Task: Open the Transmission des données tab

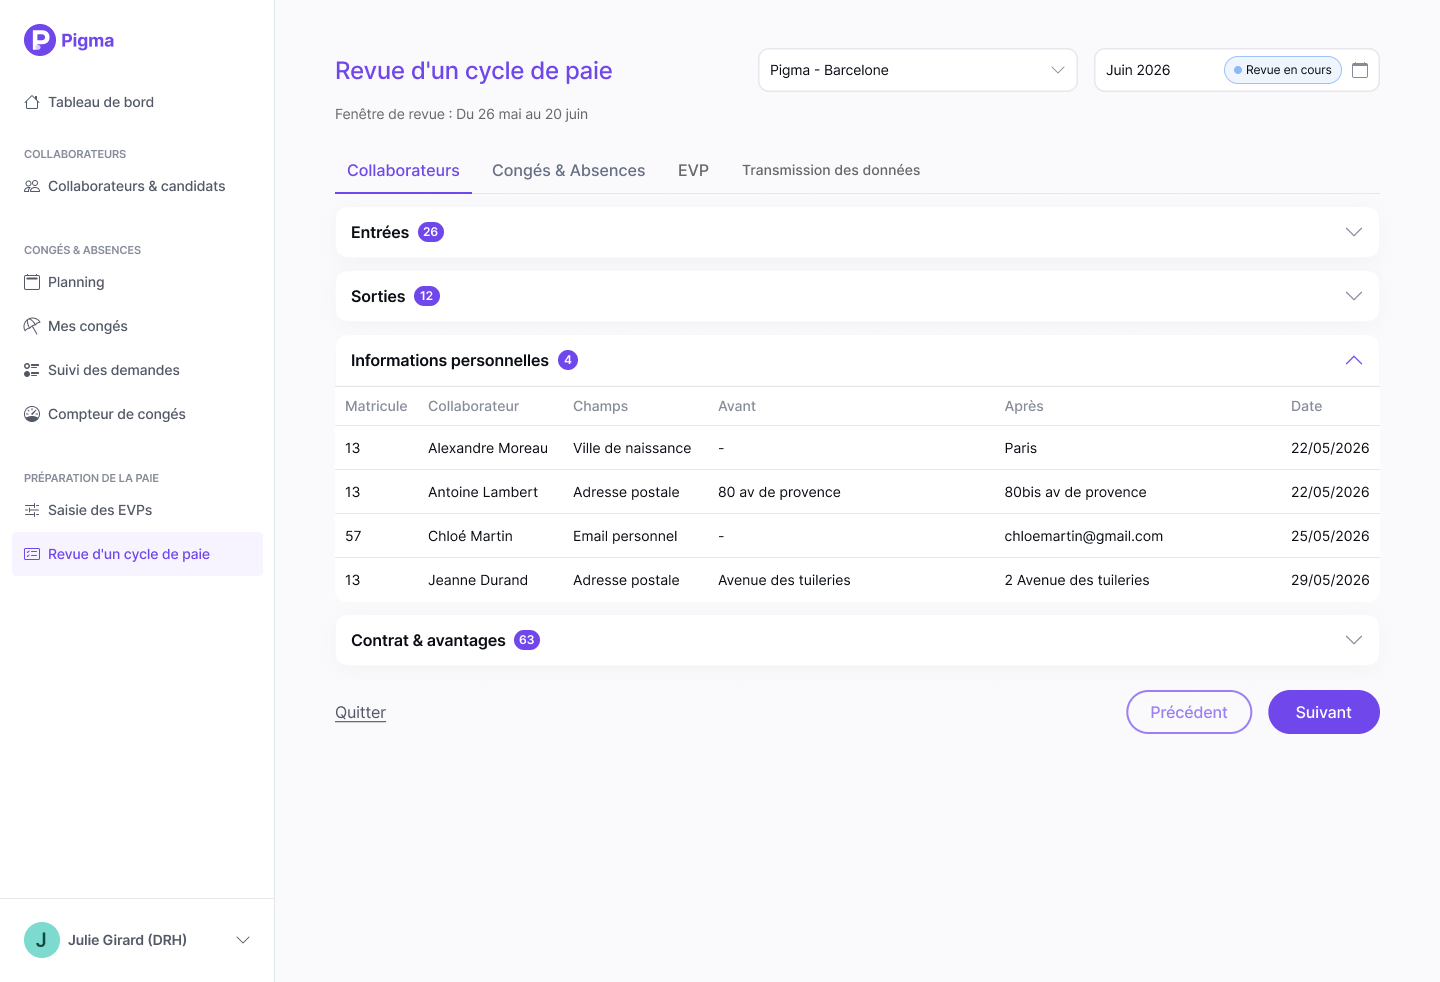Action: tap(831, 170)
